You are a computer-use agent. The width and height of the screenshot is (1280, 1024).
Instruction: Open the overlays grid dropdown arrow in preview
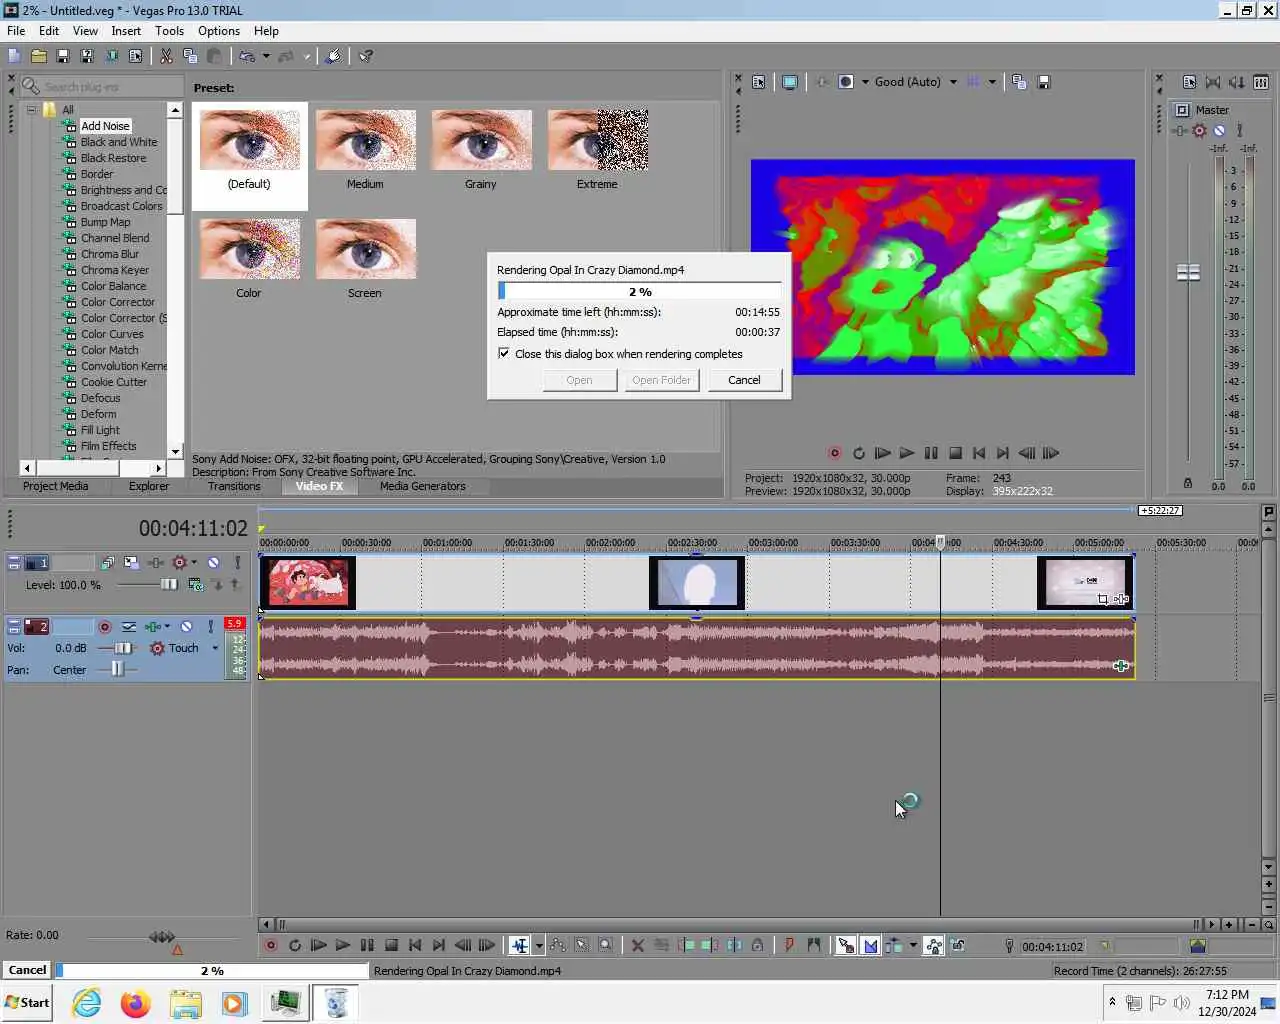click(992, 82)
